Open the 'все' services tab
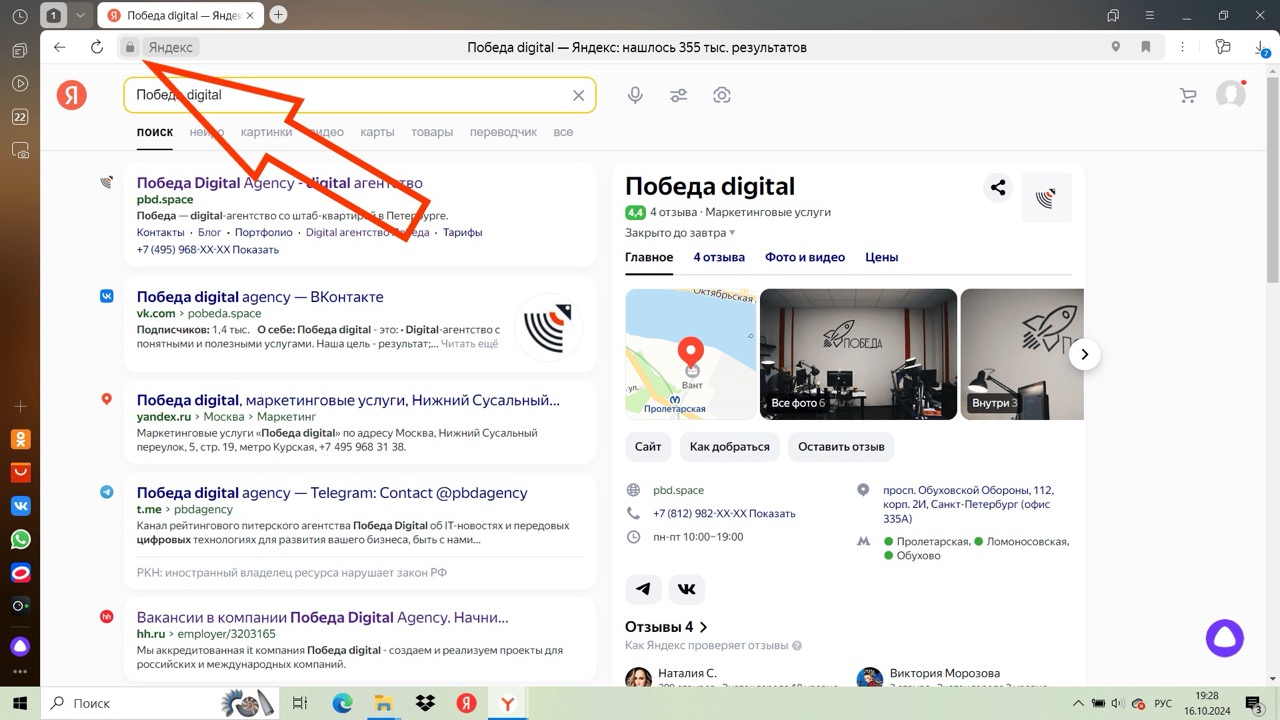 tap(563, 132)
